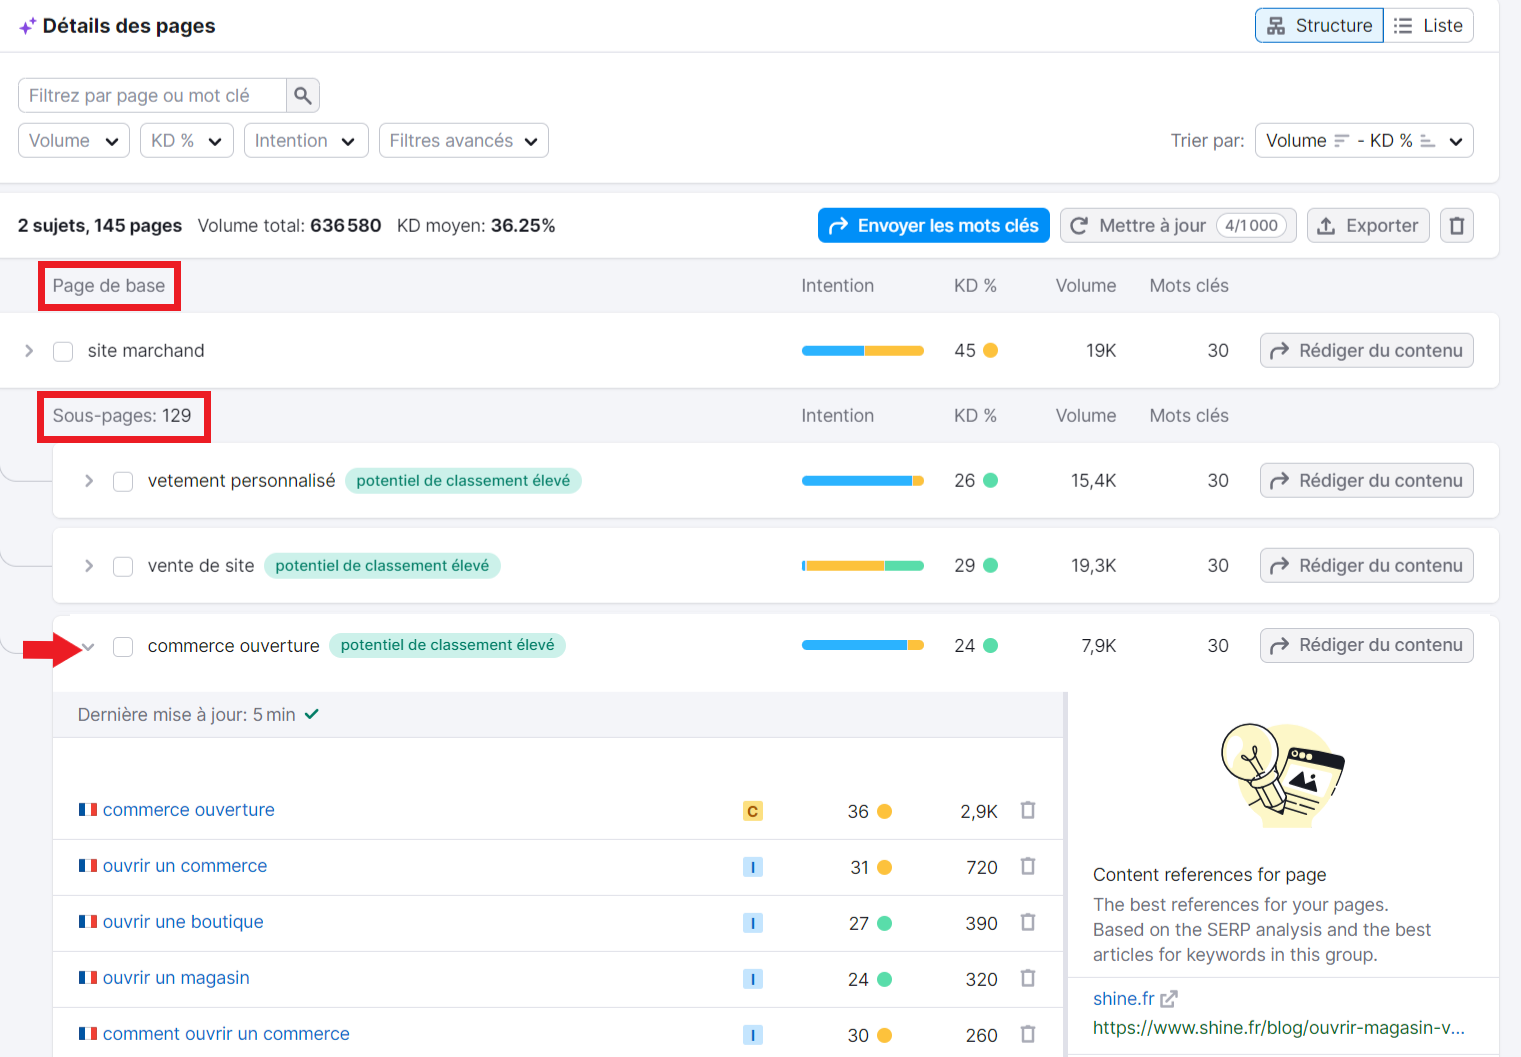Open the 'ouvrir un commerce' keyword link
Image resolution: width=1521 pixels, height=1057 pixels.
(x=185, y=865)
